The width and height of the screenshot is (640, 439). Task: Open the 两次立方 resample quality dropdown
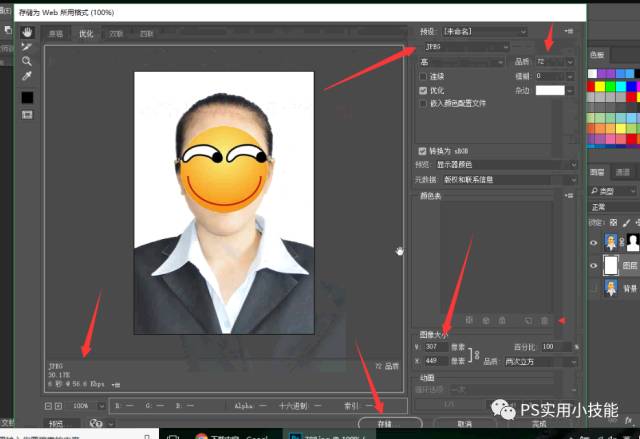coord(540,361)
